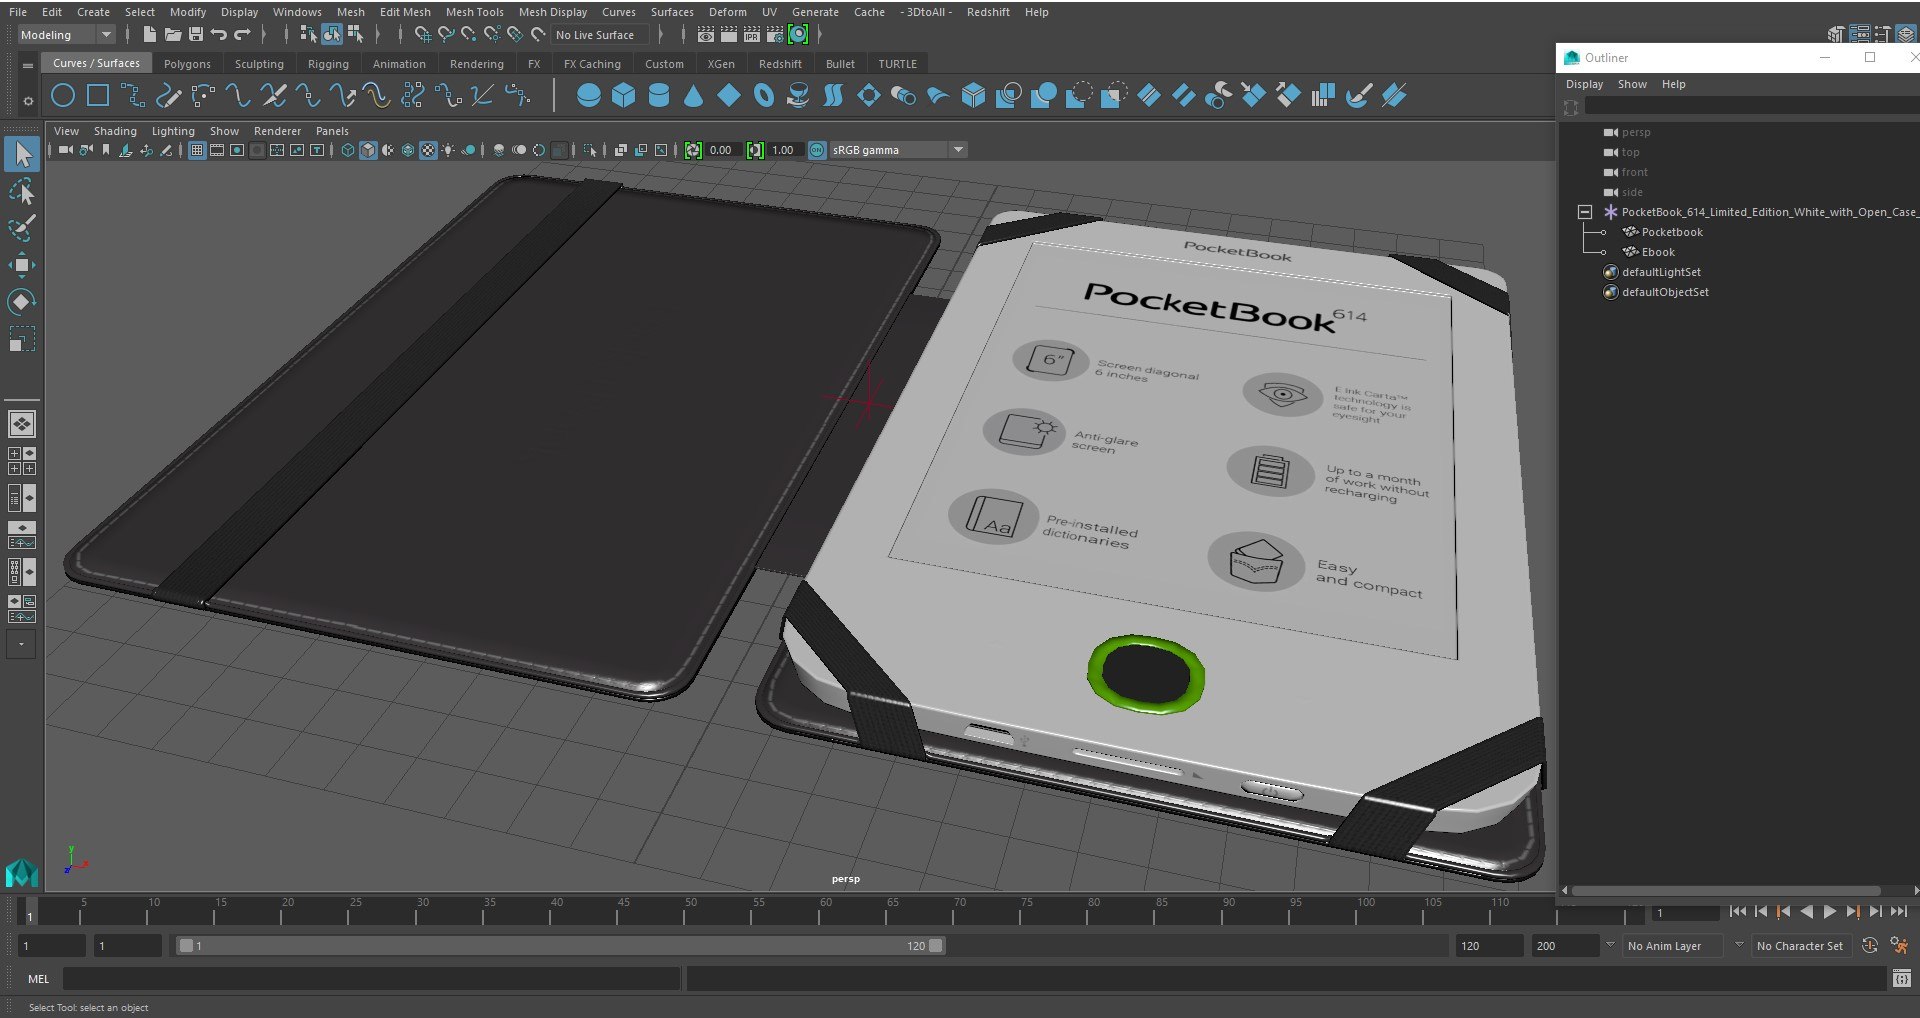Toggle the viewport grid display
Image resolution: width=1920 pixels, height=1018 pixels.
(197, 150)
